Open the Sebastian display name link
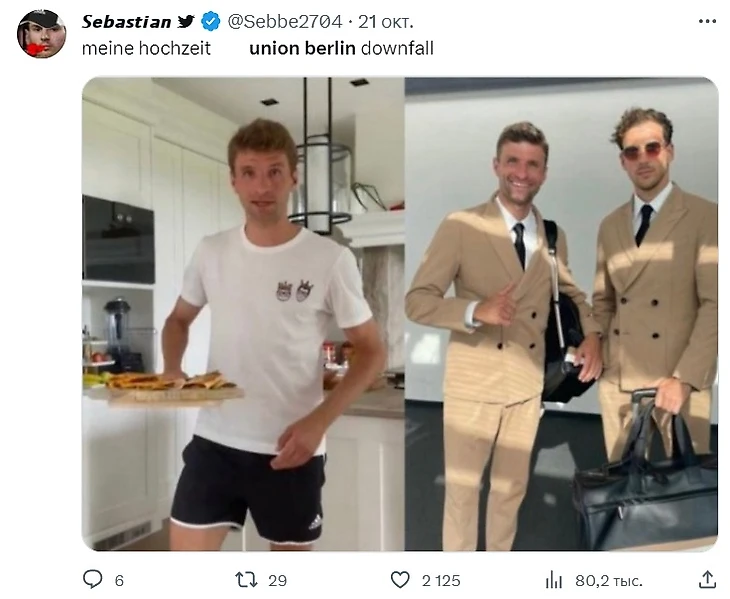730x599 pixels. click(x=126, y=21)
